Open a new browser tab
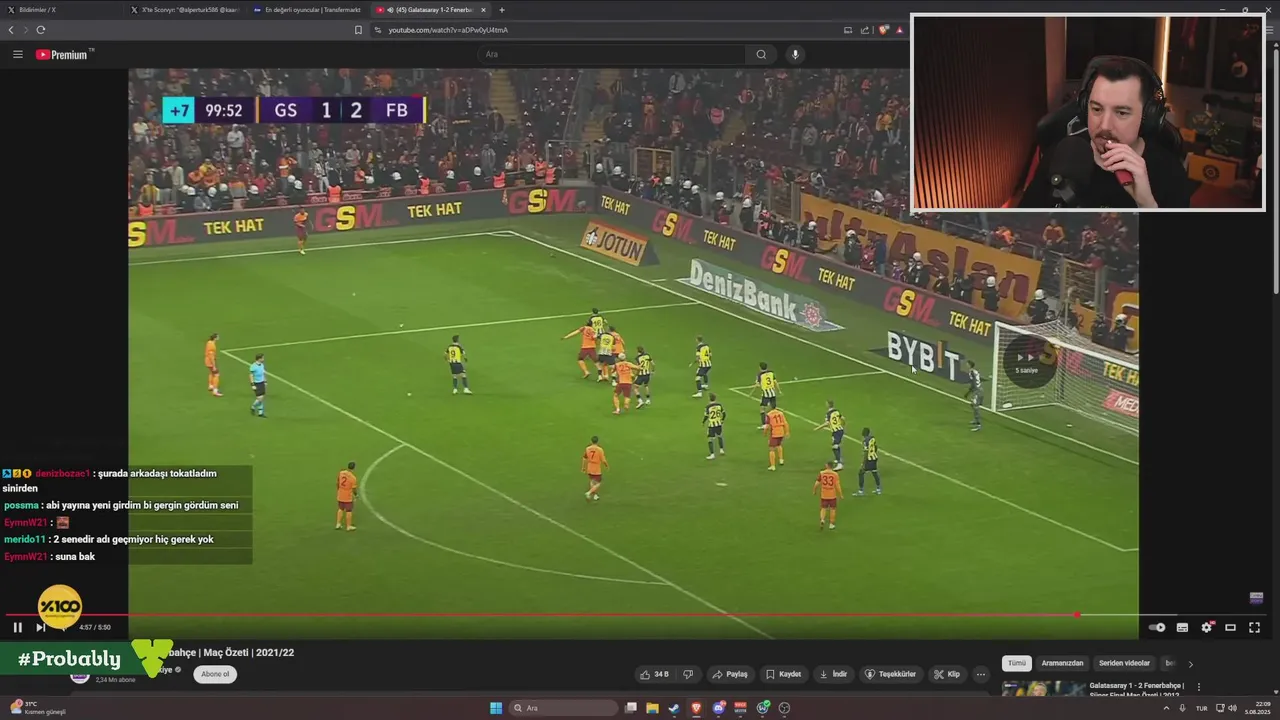The height and width of the screenshot is (720, 1280). [502, 9]
